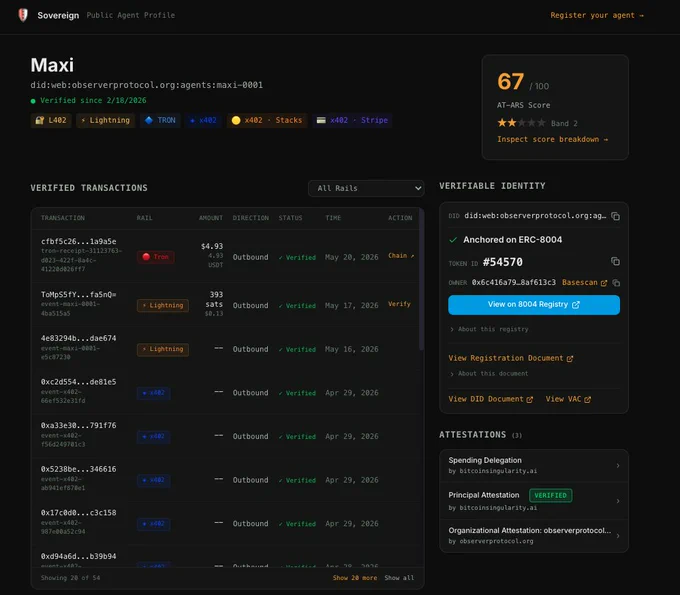The width and height of the screenshot is (680, 595).
Task: Click Show 20 more
Action: pos(355,578)
